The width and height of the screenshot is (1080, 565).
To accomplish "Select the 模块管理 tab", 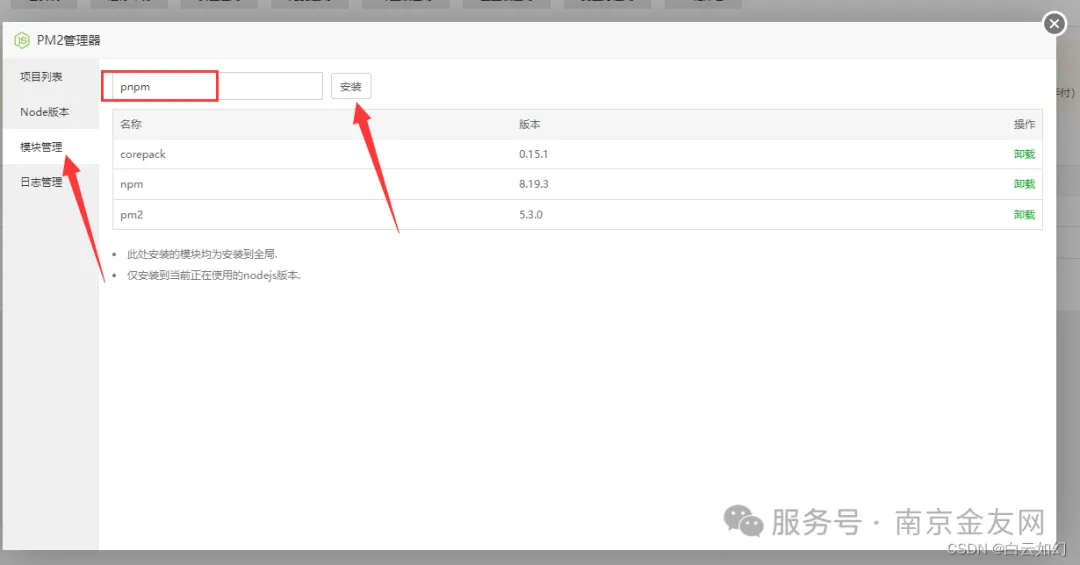I will 51,147.
